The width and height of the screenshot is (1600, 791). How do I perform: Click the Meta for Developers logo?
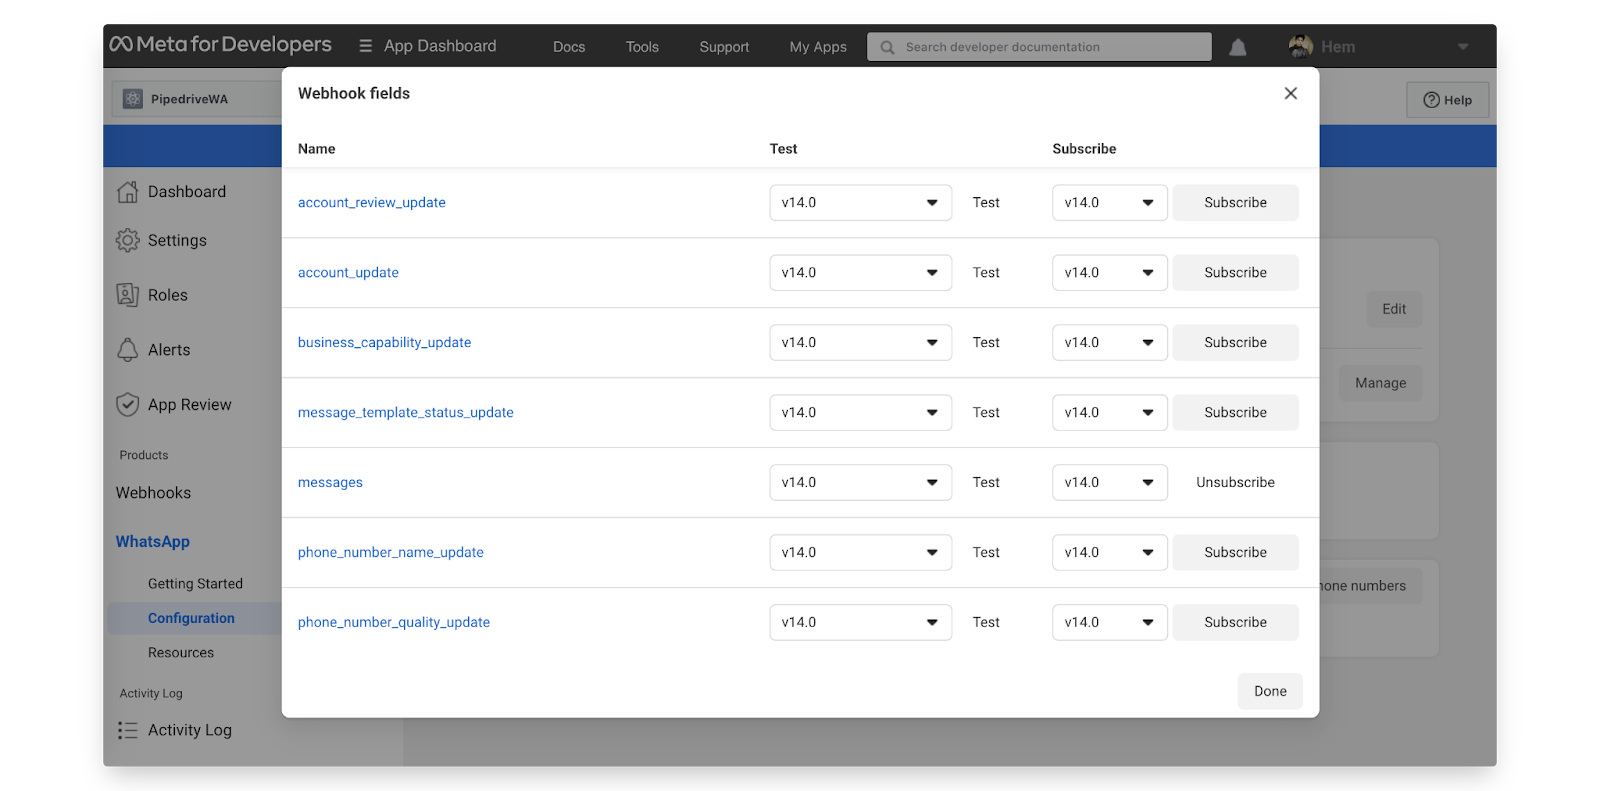(220, 45)
